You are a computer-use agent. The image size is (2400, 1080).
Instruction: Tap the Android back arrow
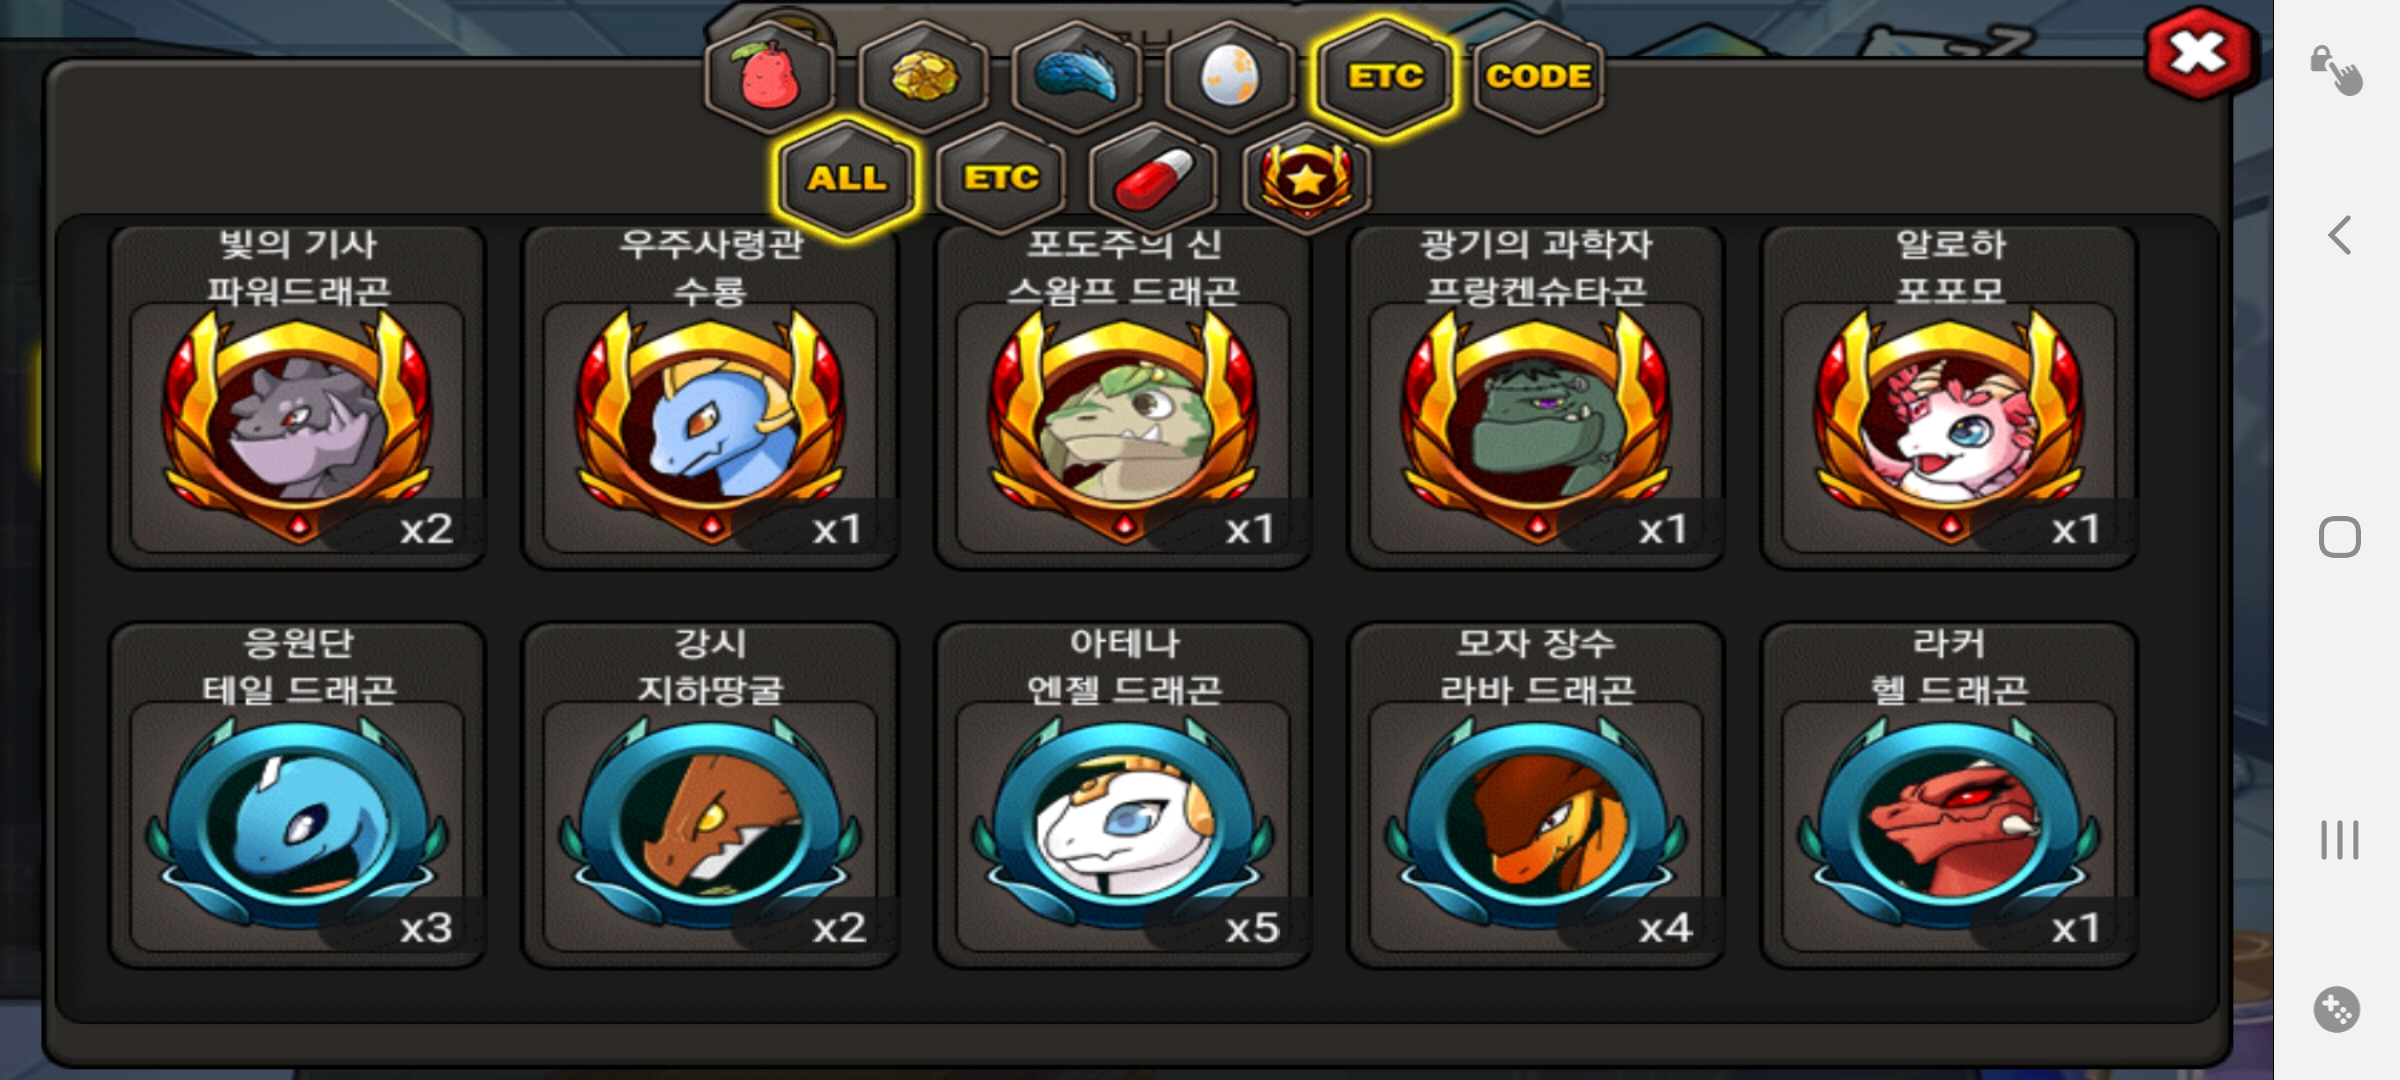tap(2339, 236)
